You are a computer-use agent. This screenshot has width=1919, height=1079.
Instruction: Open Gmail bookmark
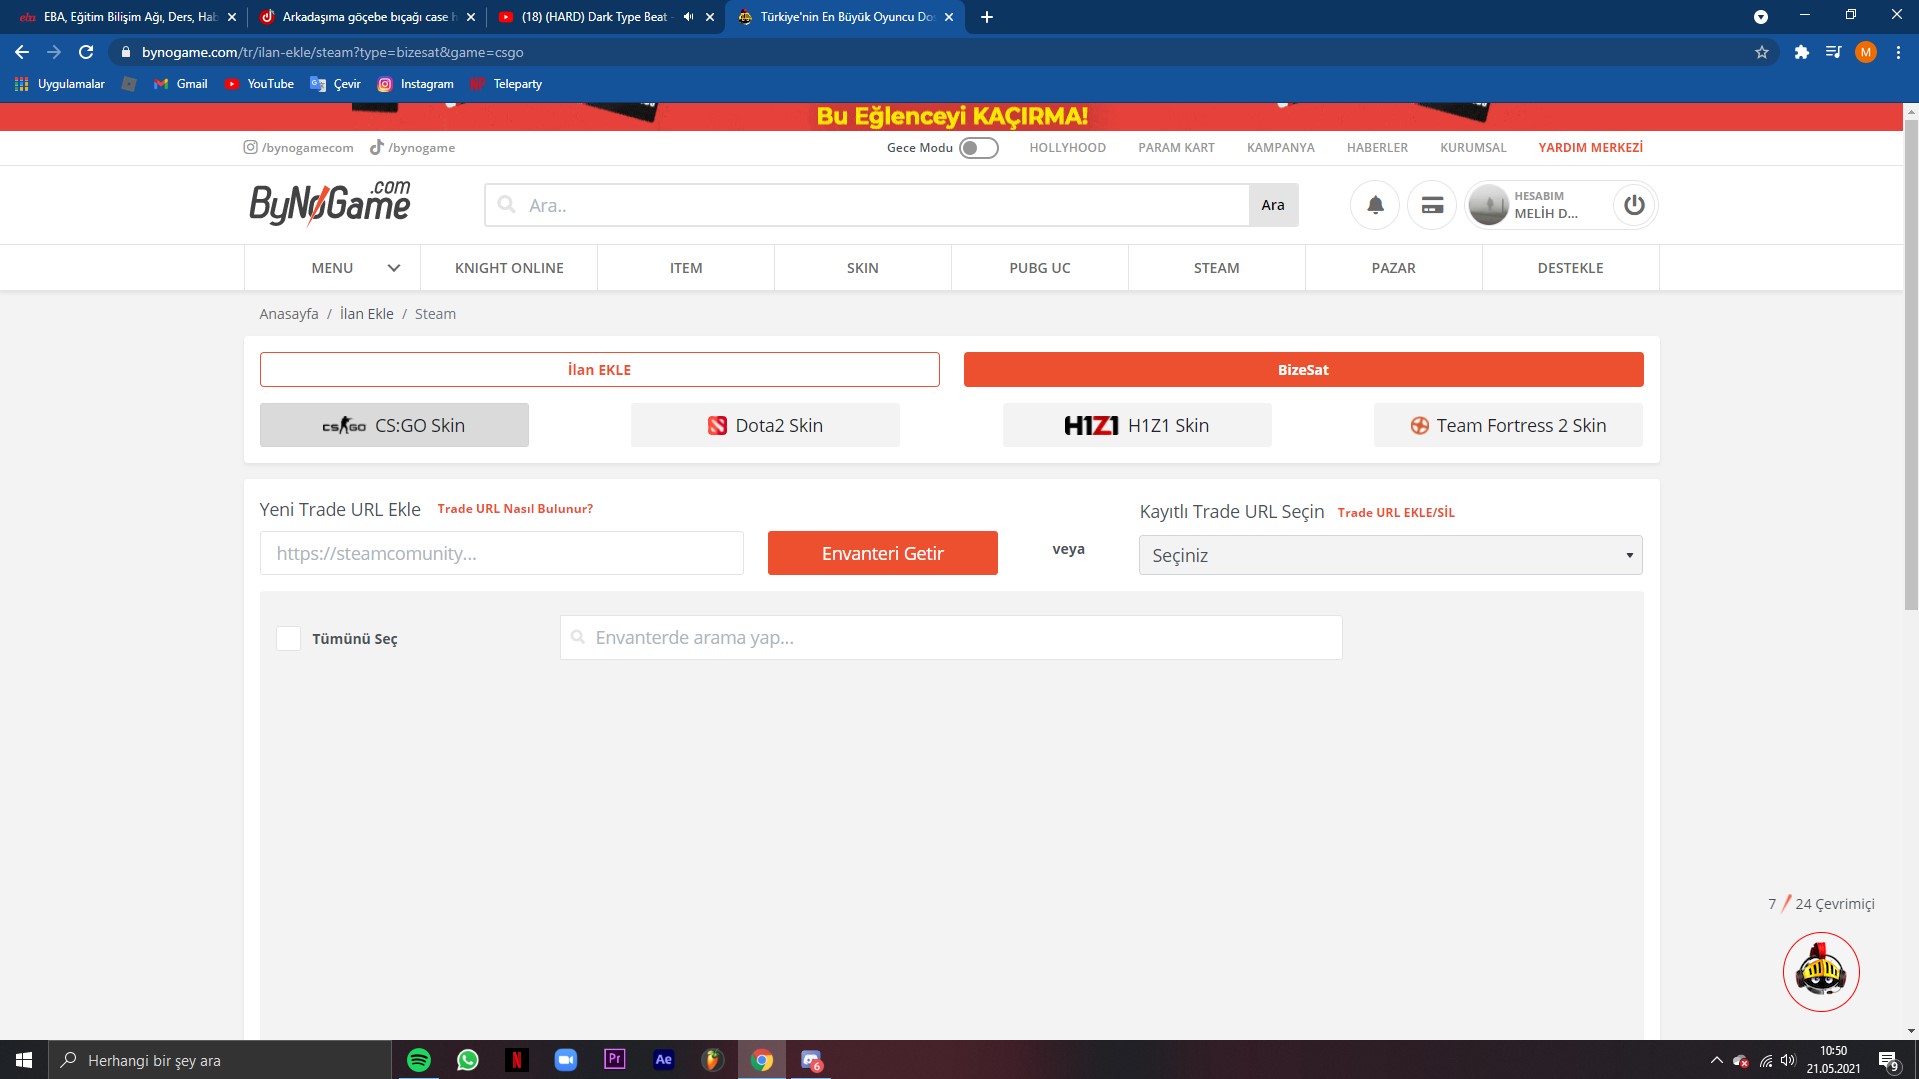[x=181, y=84]
